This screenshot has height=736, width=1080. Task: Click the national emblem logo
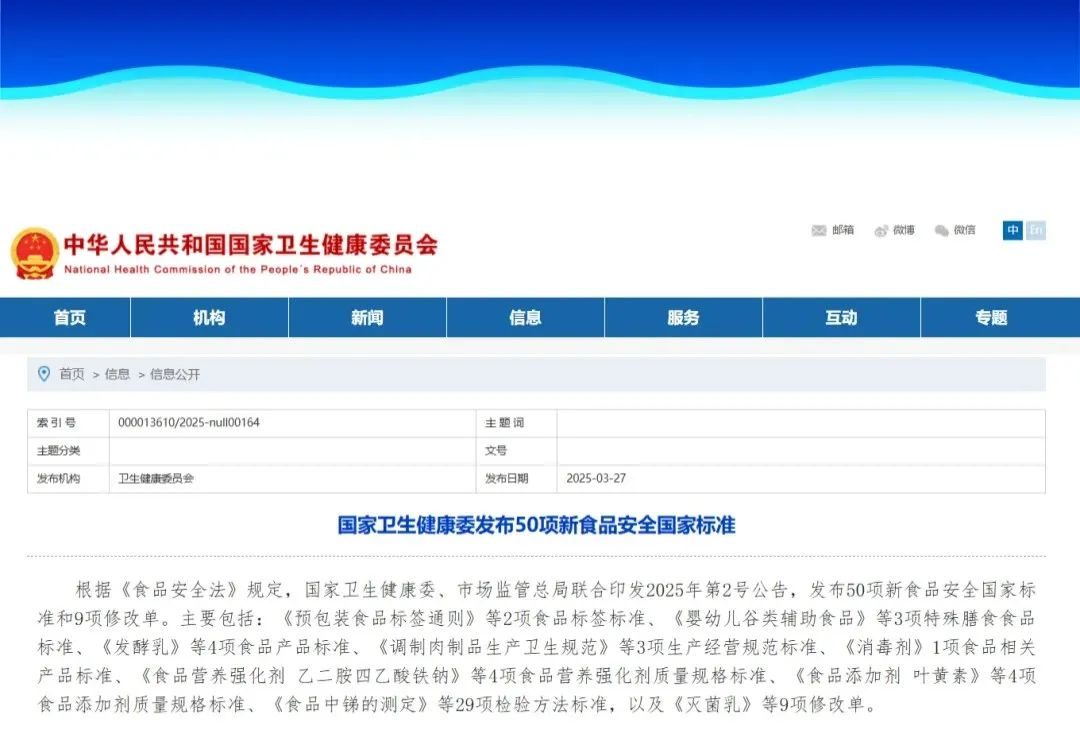(x=33, y=252)
